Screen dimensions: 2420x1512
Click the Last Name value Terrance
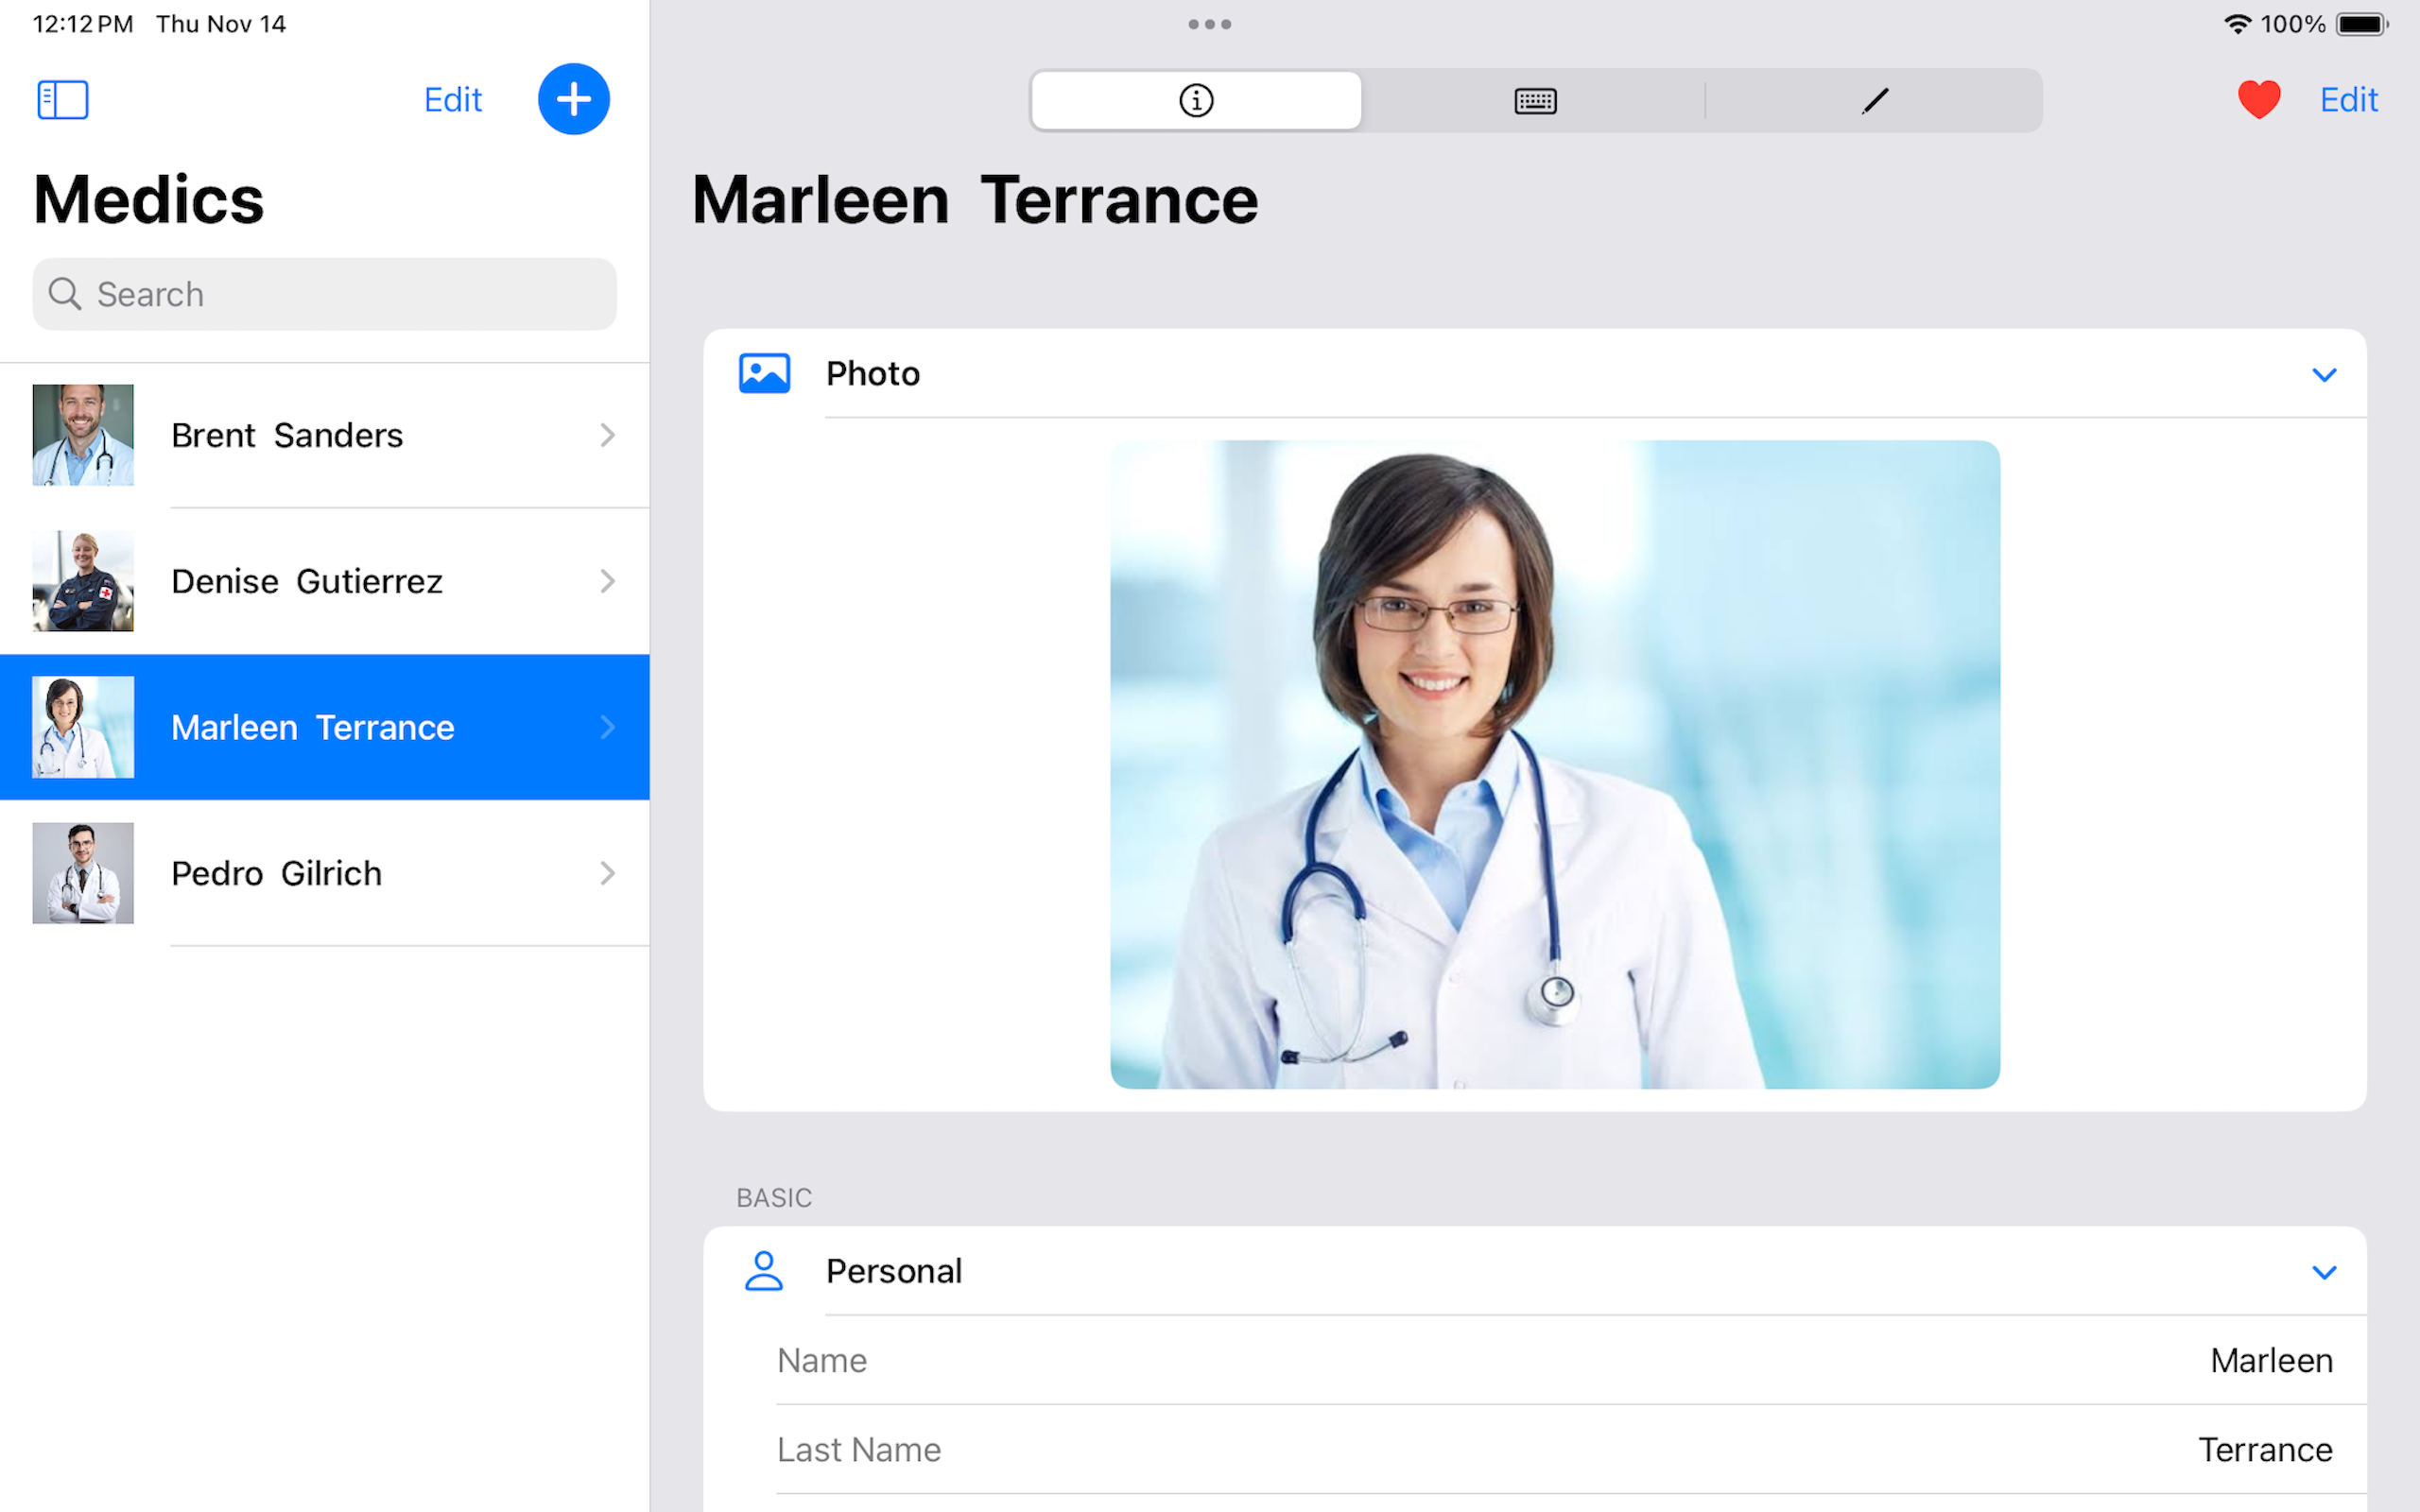pos(2265,1450)
